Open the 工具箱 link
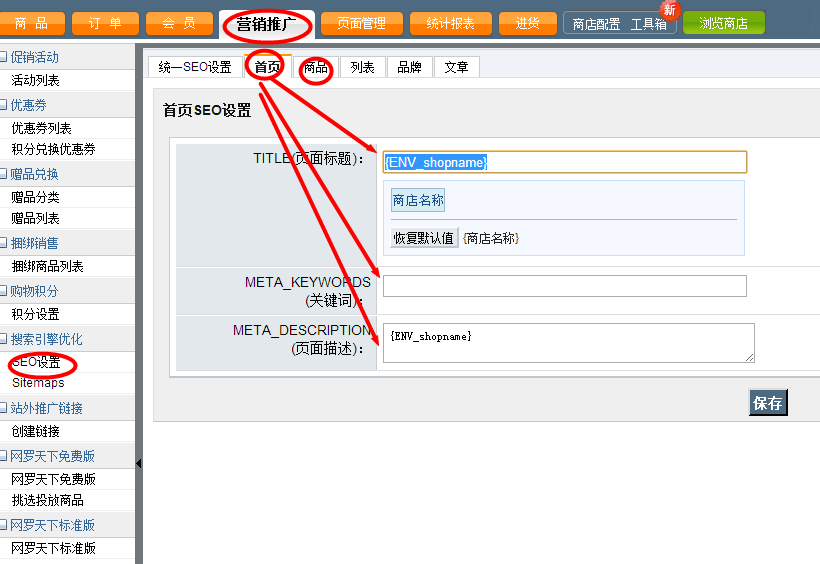Image resolution: width=820 pixels, height=564 pixels. click(x=648, y=24)
